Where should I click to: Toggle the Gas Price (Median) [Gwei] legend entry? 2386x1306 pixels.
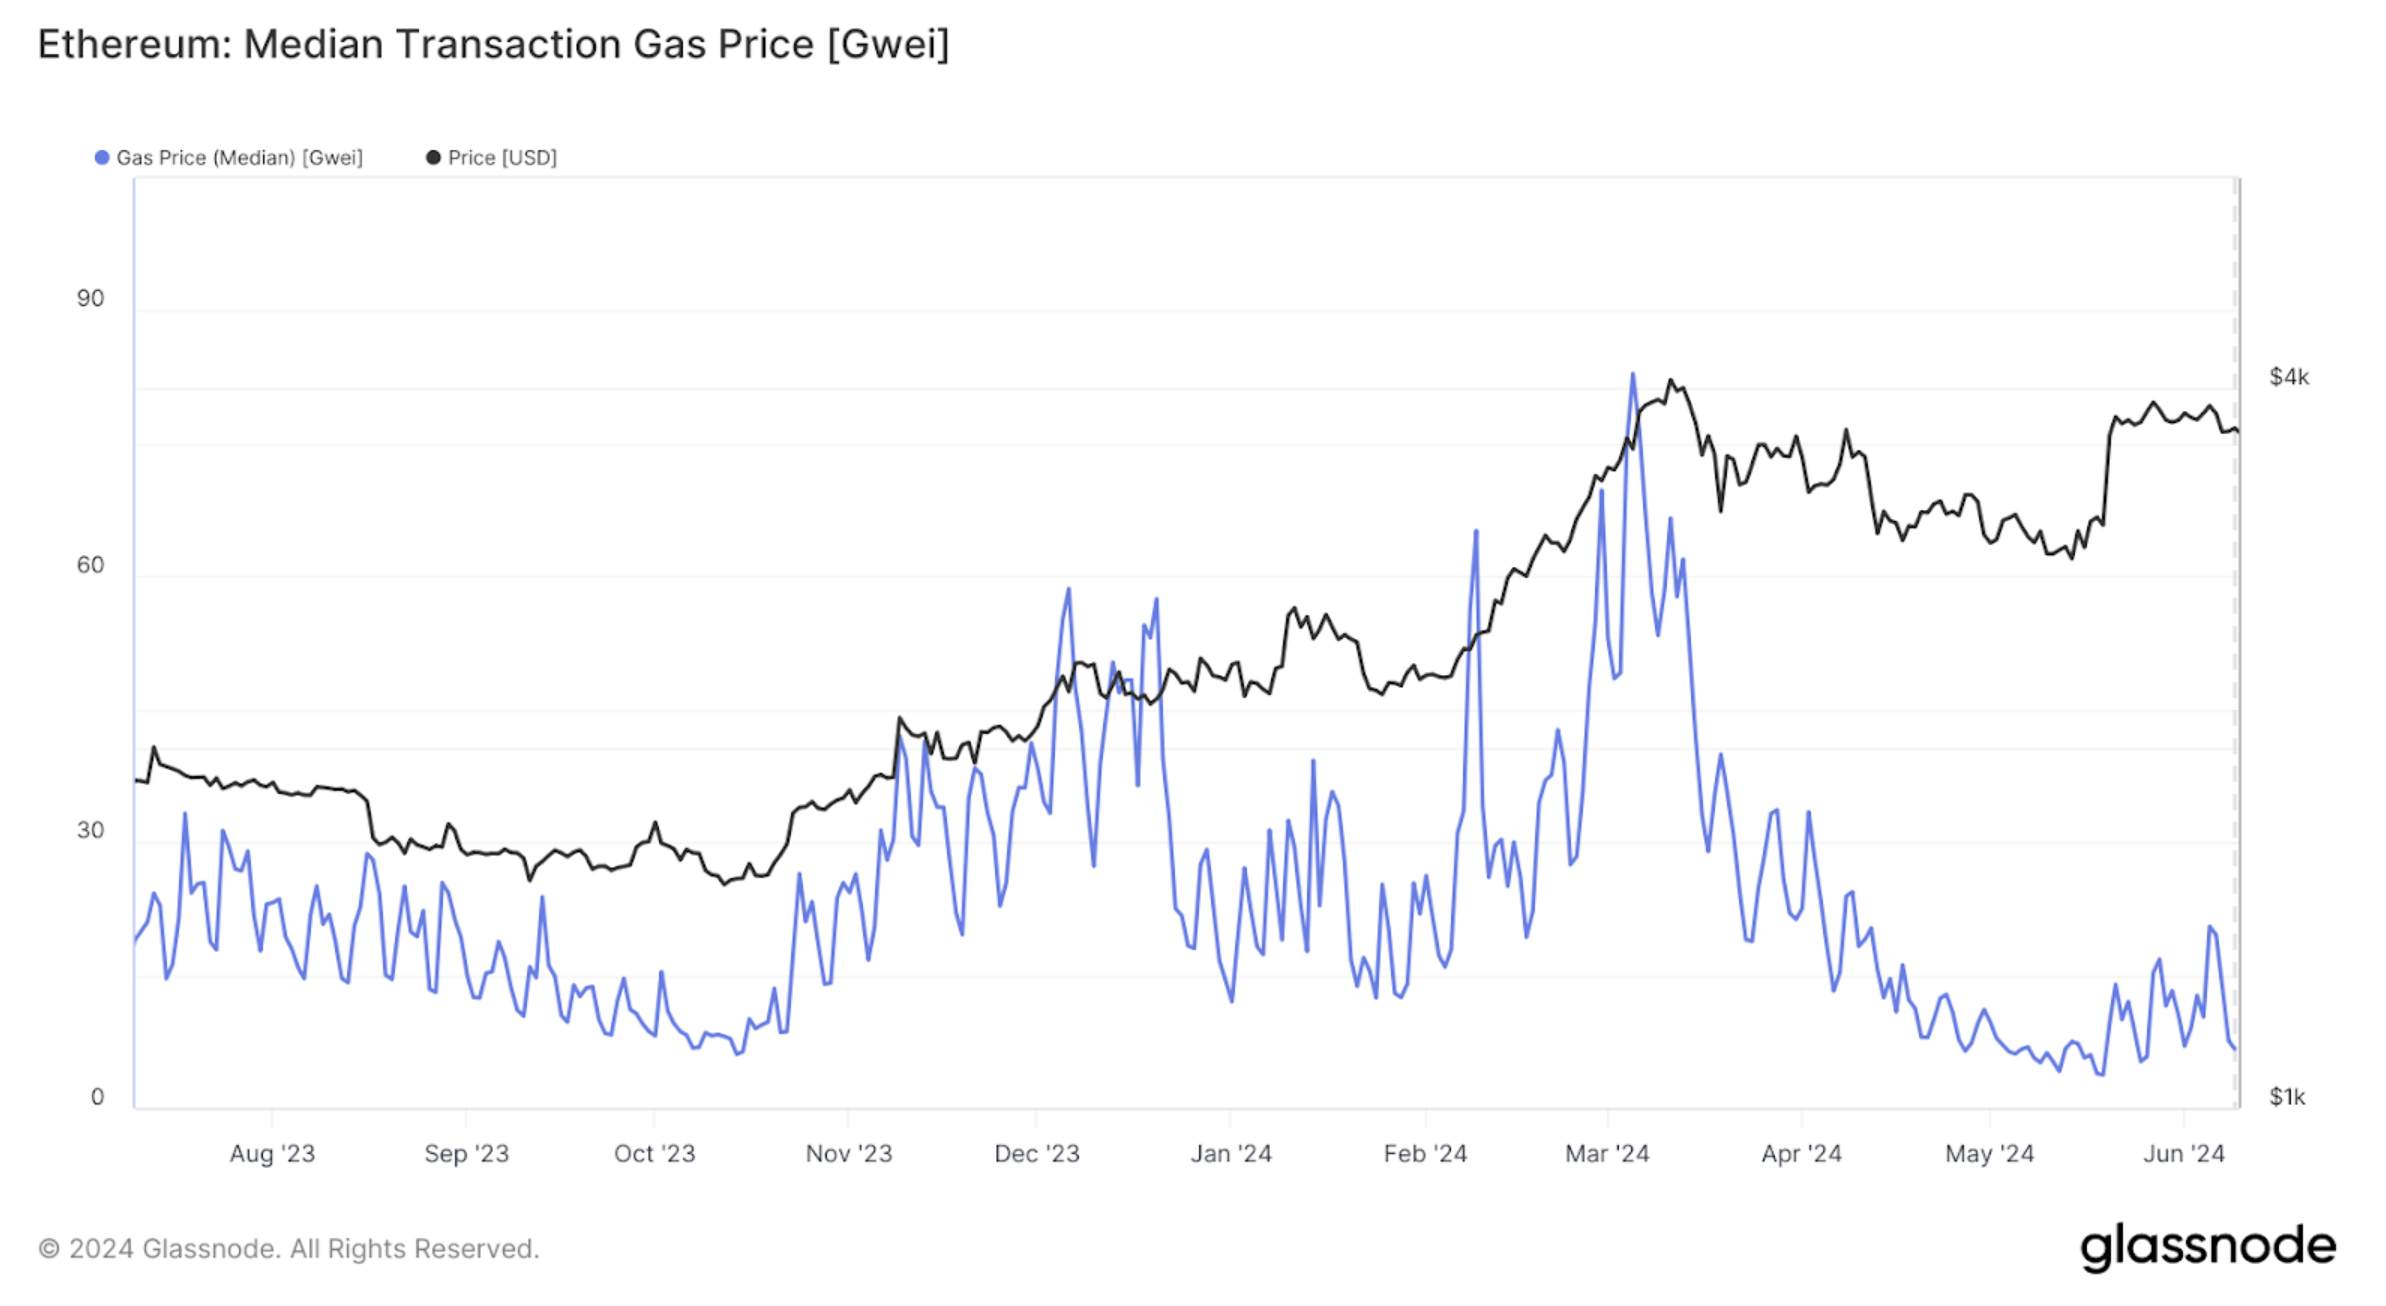point(229,158)
